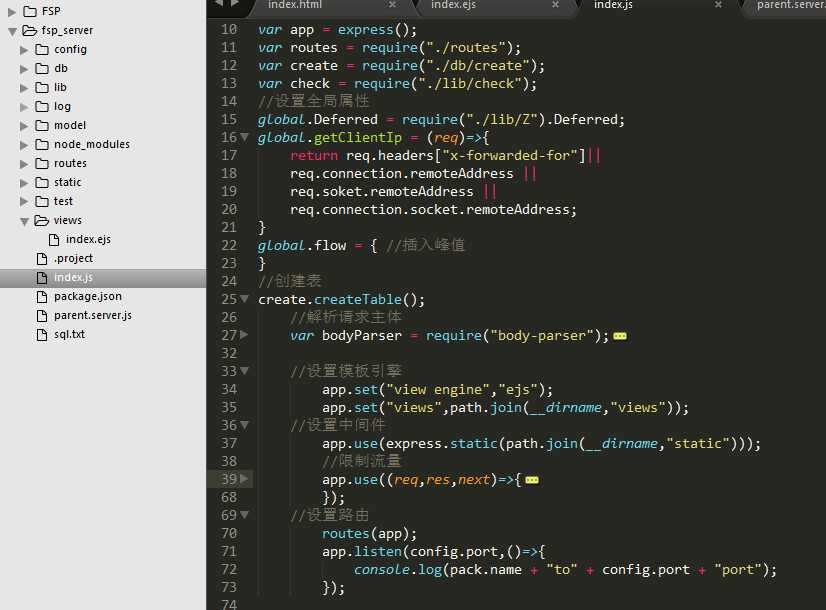Expand the log folder arrow
The height and width of the screenshot is (610, 826).
point(24,107)
